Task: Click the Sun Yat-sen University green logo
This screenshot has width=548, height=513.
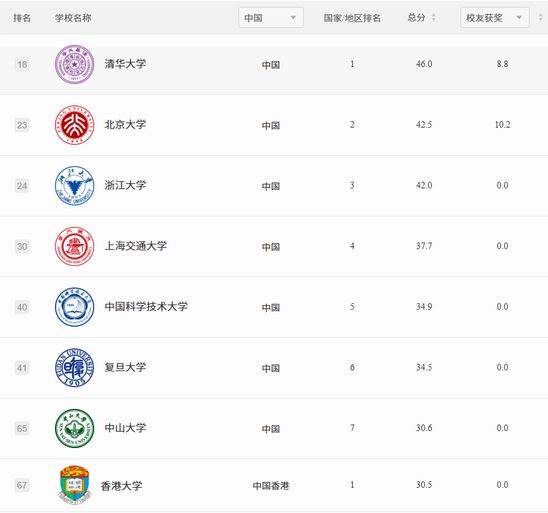Action: (x=74, y=428)
